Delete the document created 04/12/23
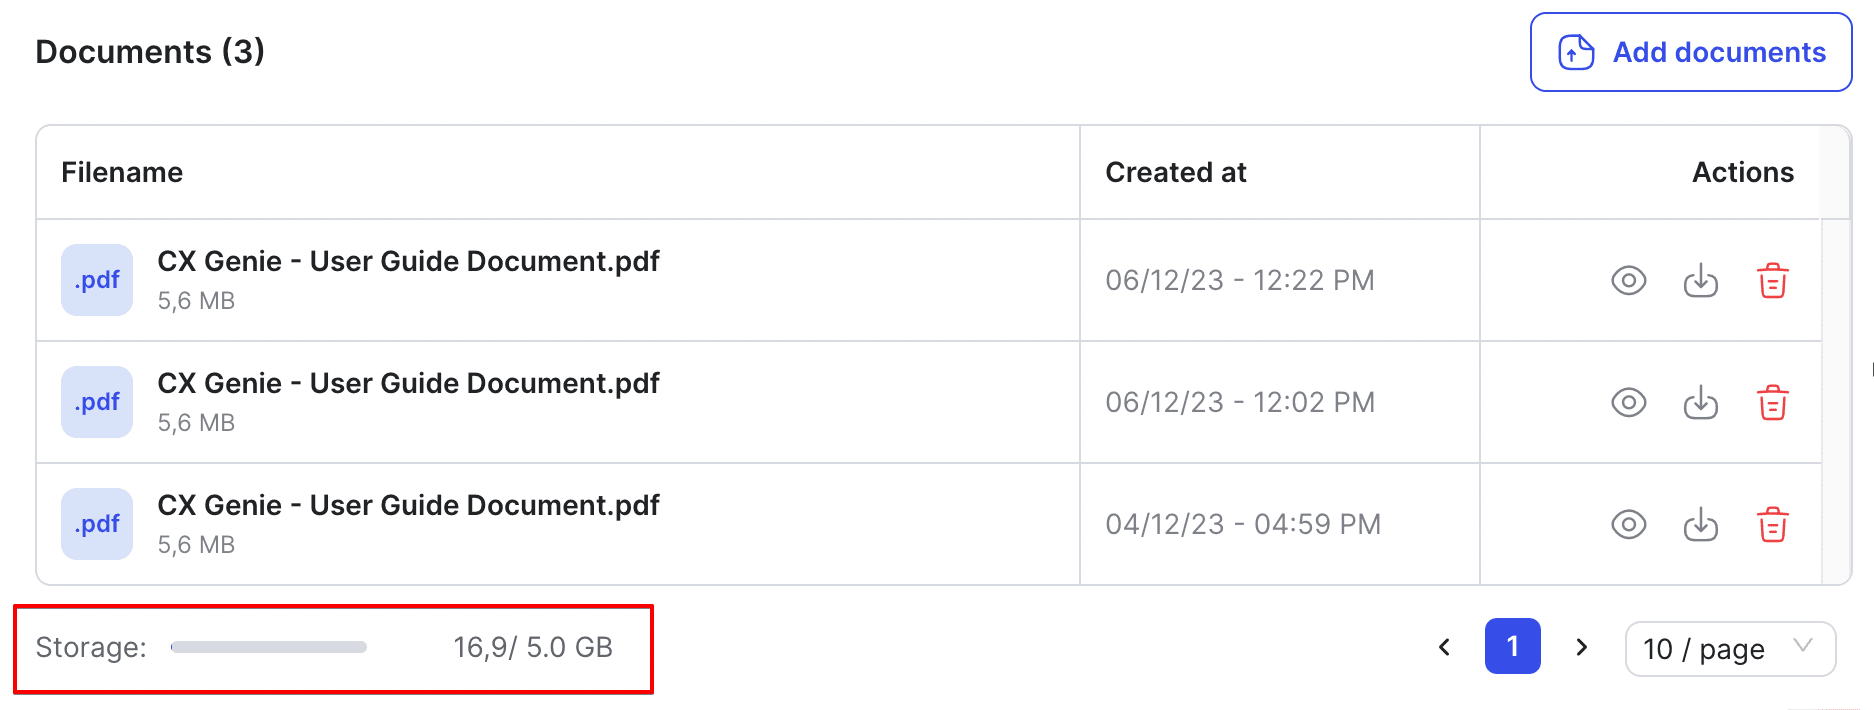Screen dimensions: 1874x710 click(x=1772, y=525)
